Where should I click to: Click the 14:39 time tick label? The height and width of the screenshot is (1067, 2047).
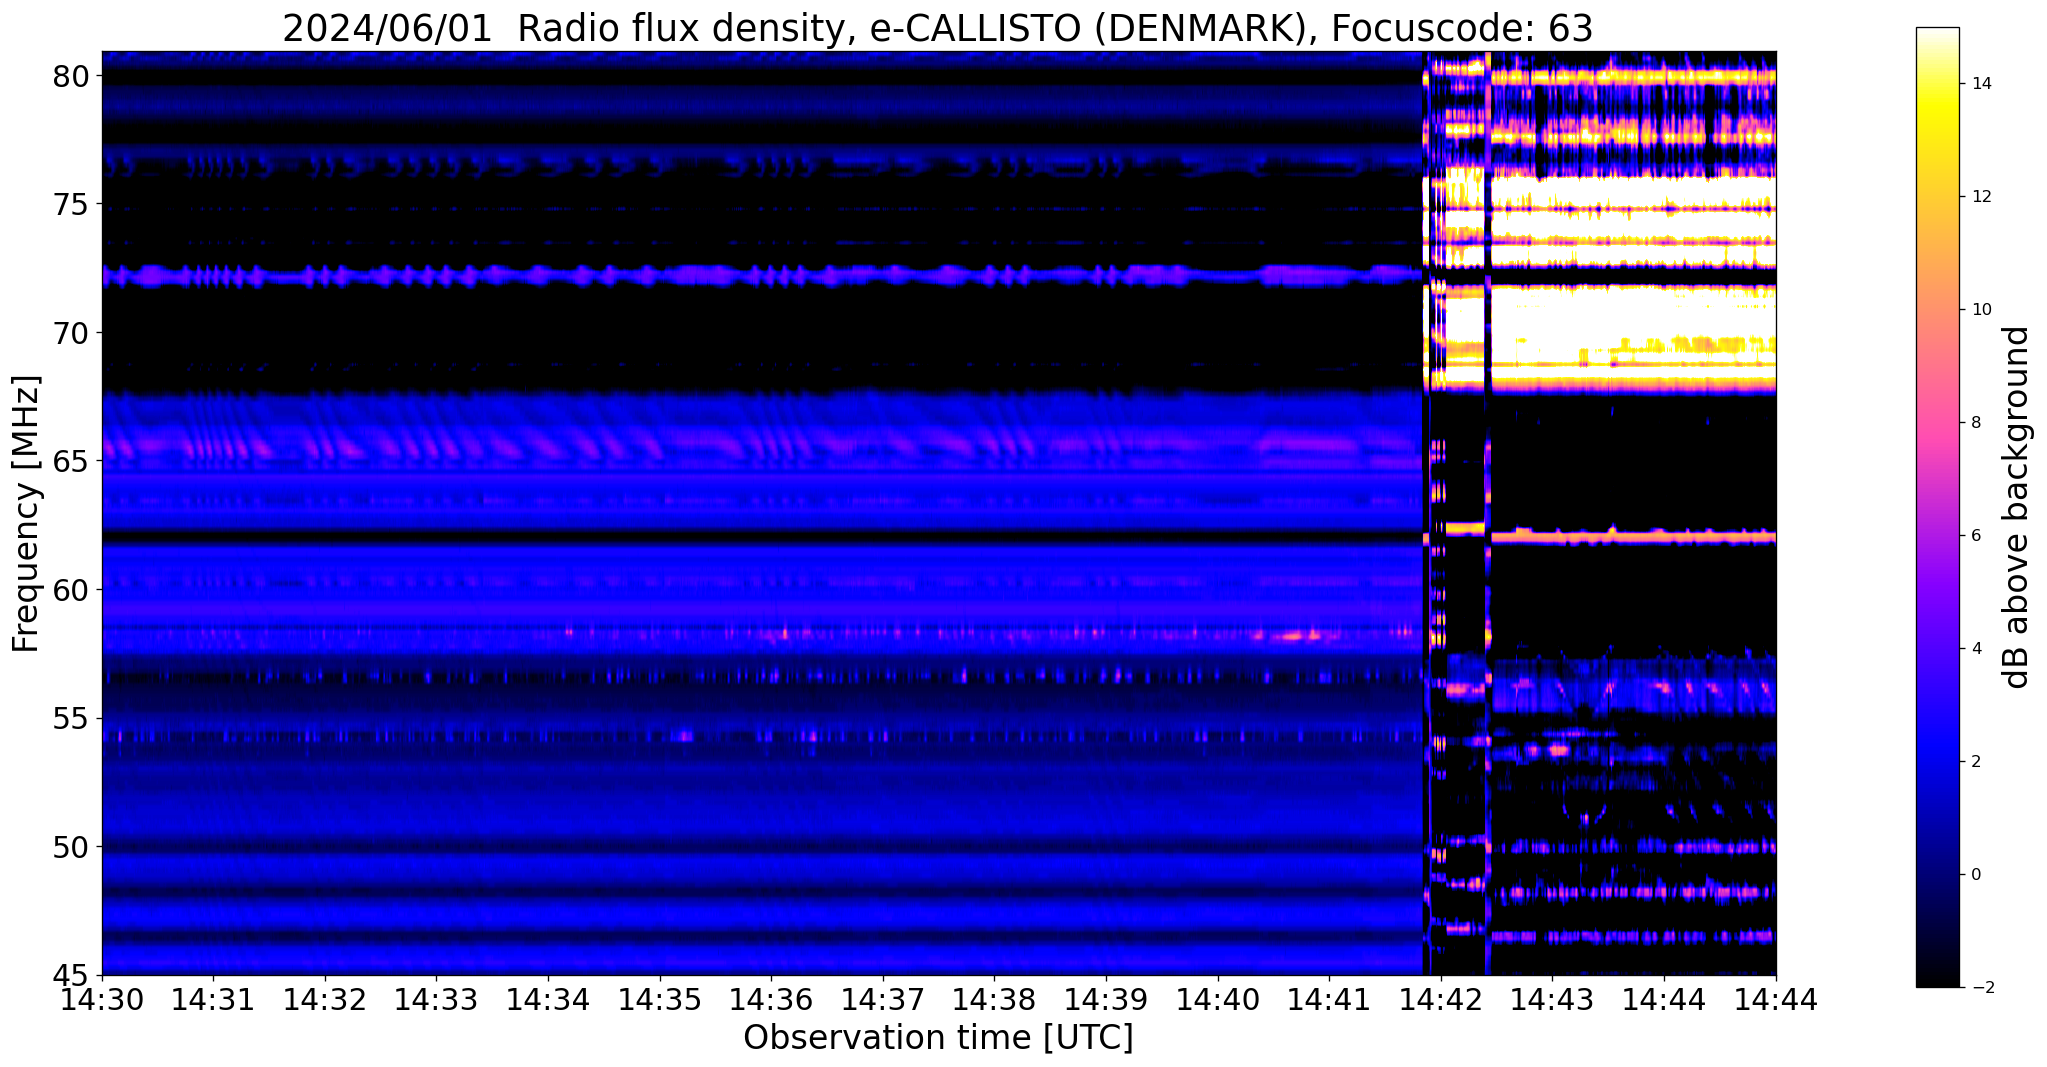pos(1106,998)
